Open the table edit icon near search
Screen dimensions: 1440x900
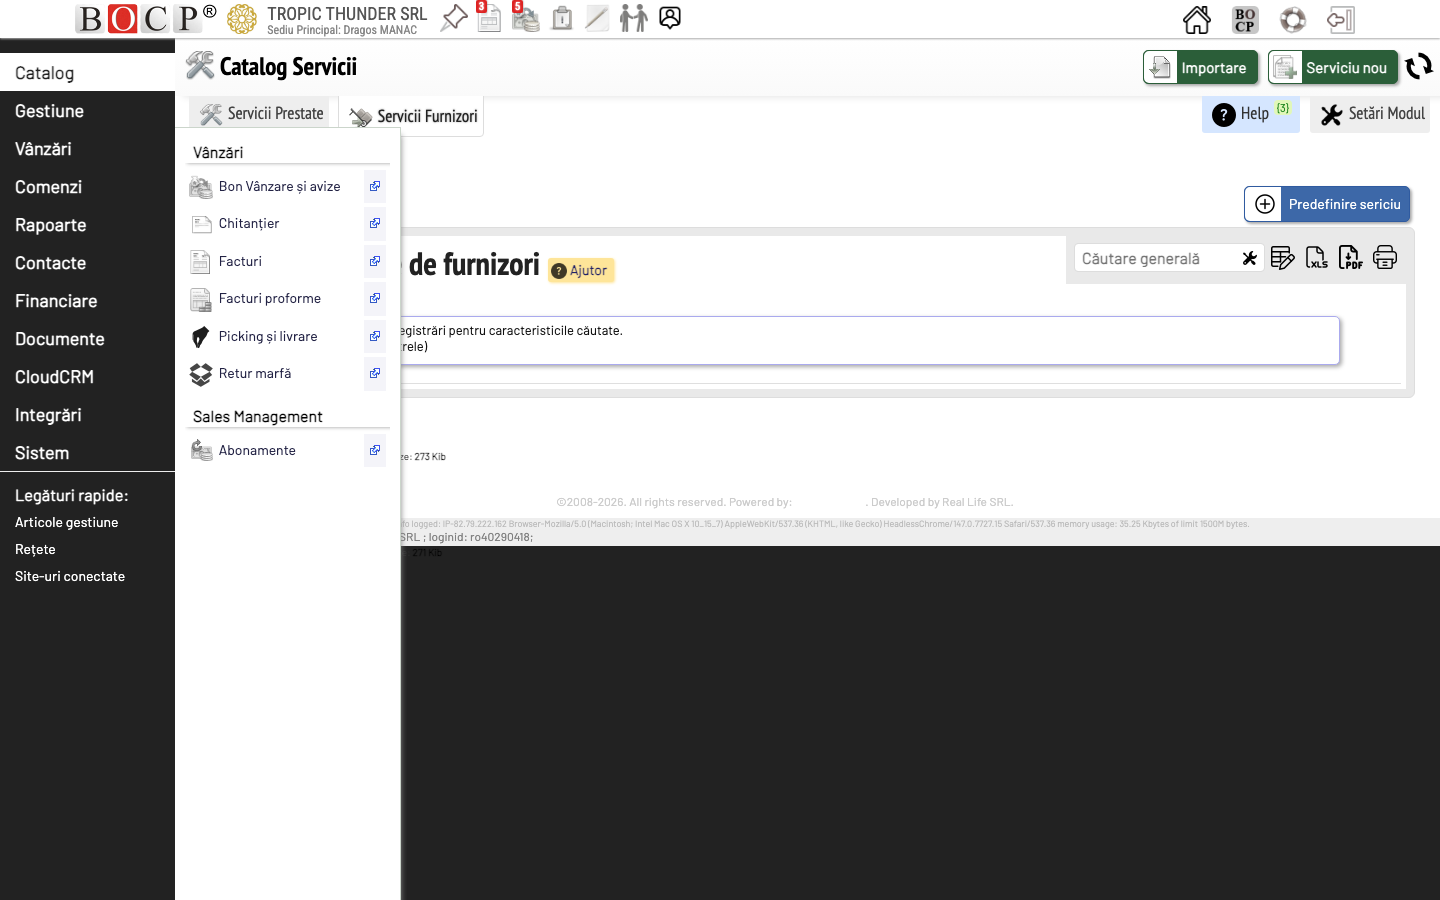(1283, 257)
